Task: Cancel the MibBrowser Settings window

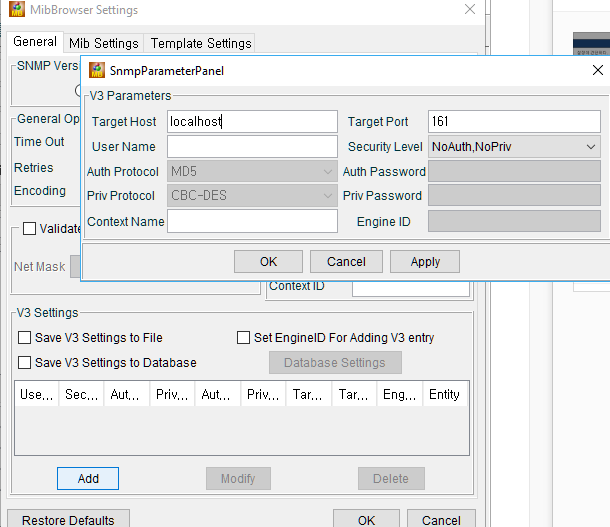Action: 441,519
